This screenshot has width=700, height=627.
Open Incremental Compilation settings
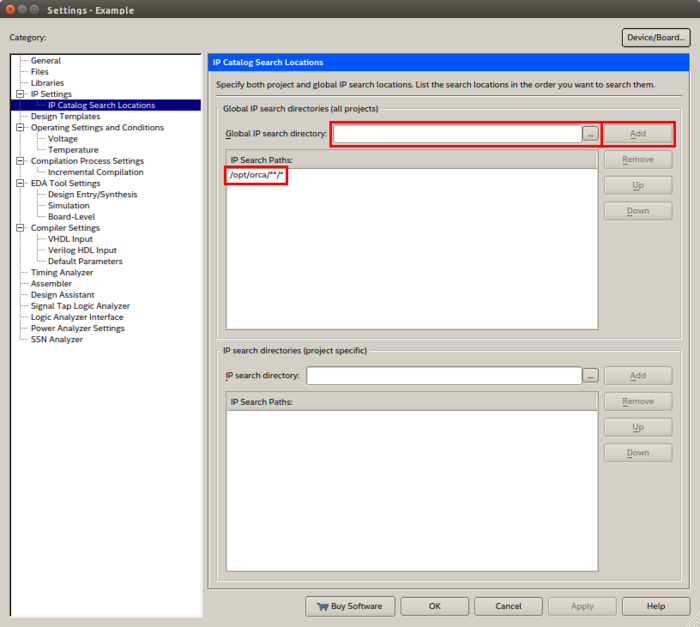tap(96, 172)
